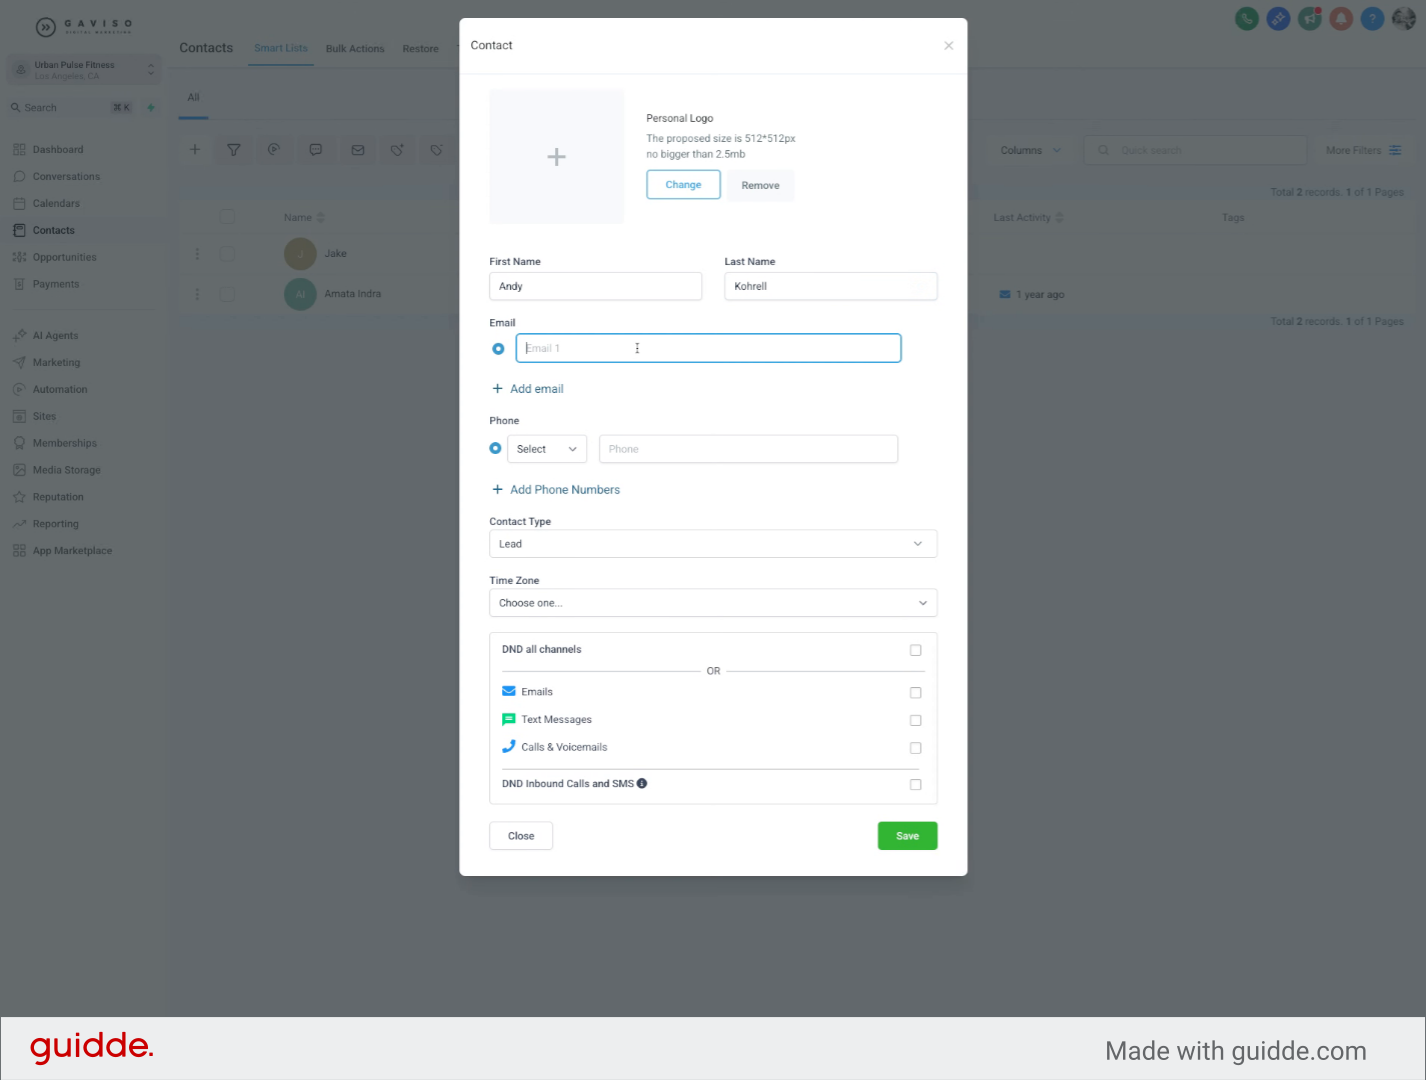Viewport: 1426px width, 1080px height.
Task: Open the funnel filter toolbar icon
Action: tap(234, 150)
